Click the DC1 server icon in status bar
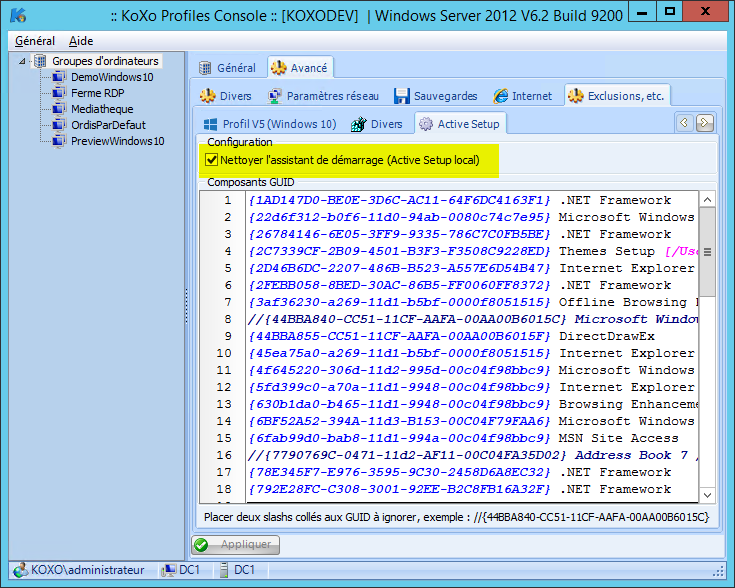 (224, 570)
